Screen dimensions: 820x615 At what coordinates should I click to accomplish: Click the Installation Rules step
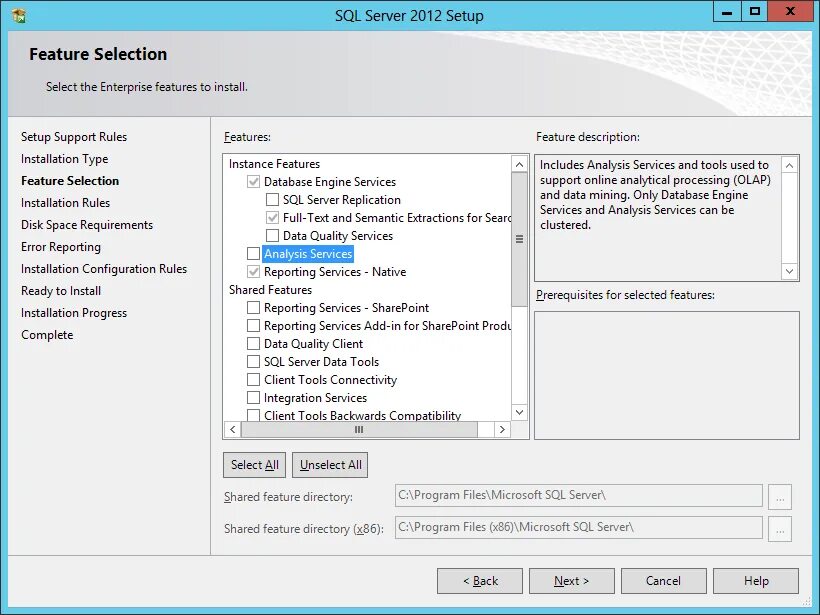(x=65, y=203)
